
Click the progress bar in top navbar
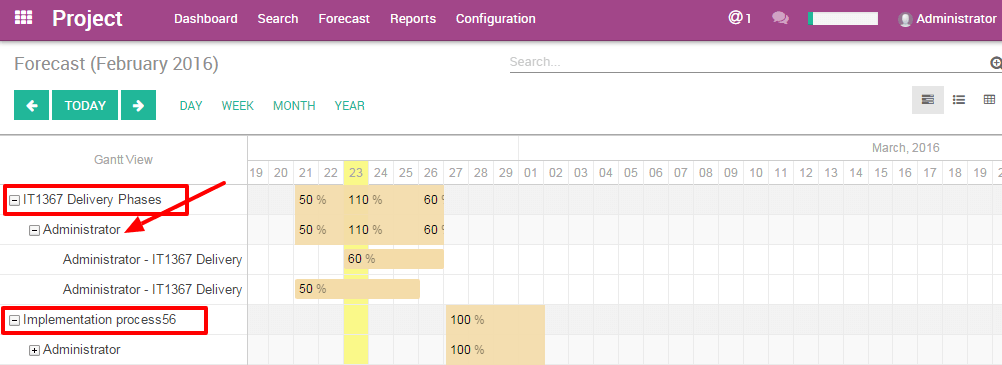pos(843,19)
